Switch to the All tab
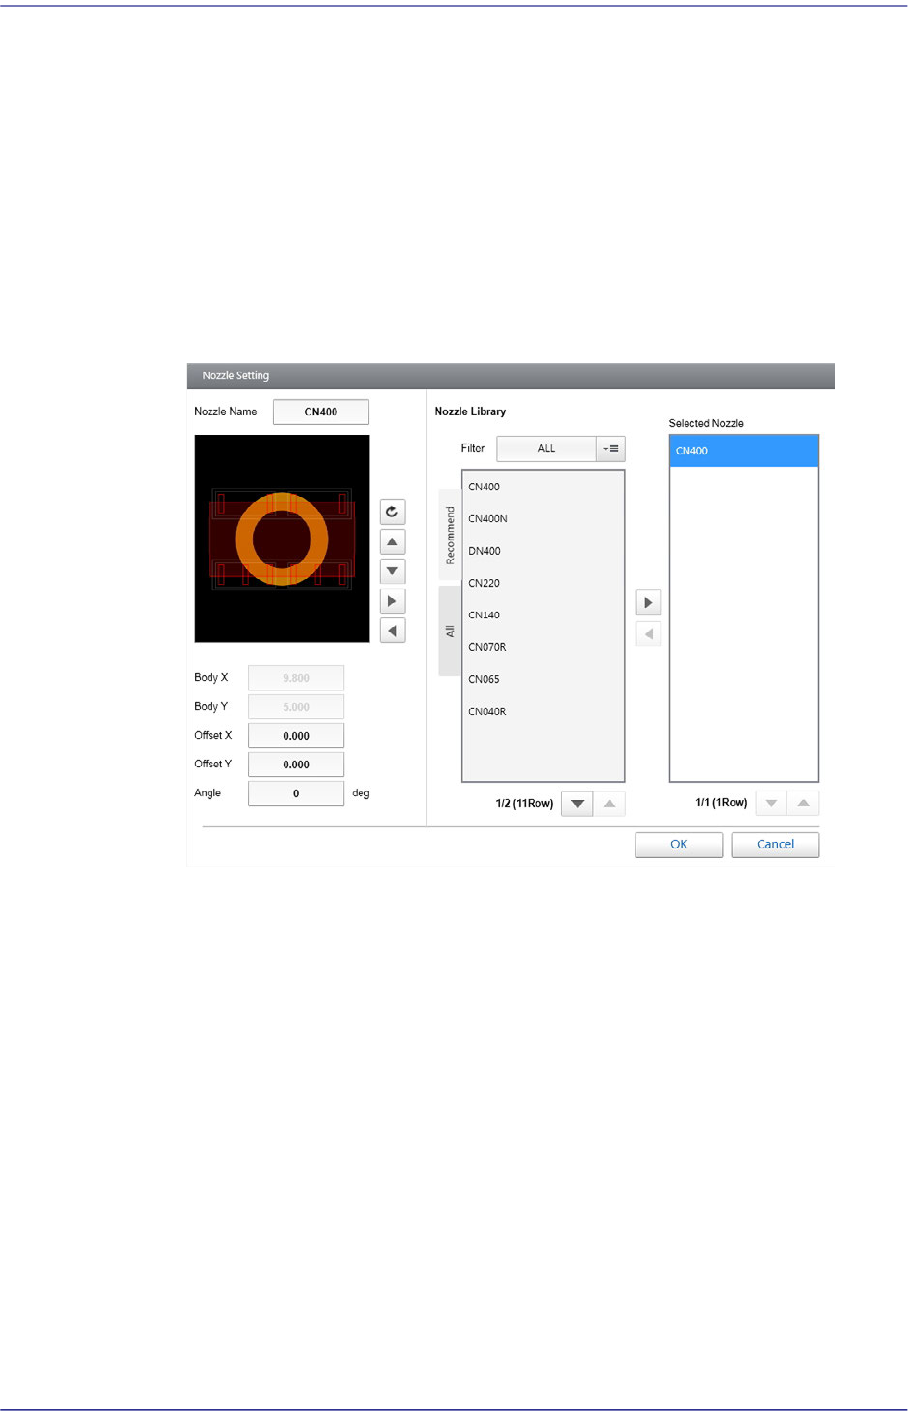 pos(450,631)
